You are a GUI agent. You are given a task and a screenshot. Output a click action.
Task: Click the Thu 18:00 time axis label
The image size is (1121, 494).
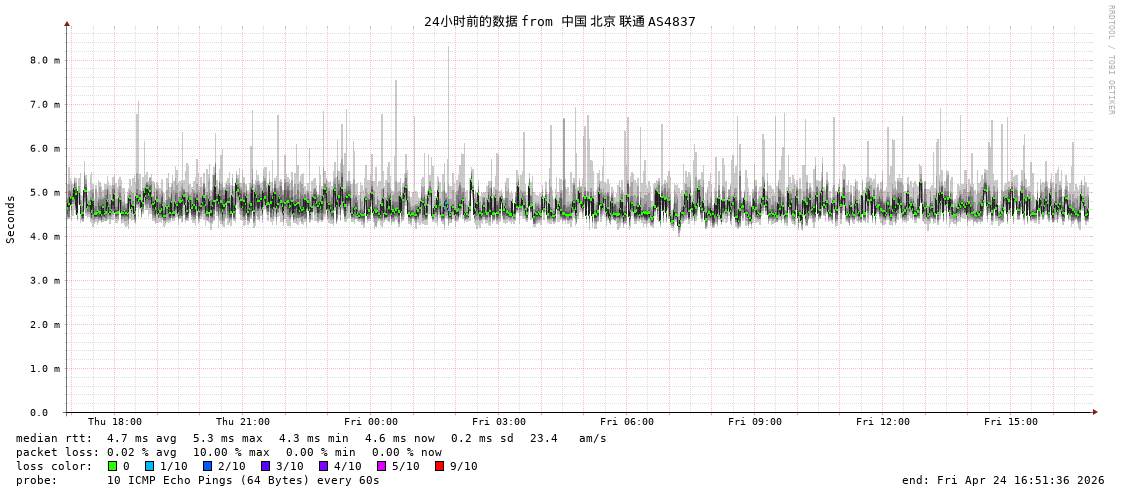pos(115,422)
